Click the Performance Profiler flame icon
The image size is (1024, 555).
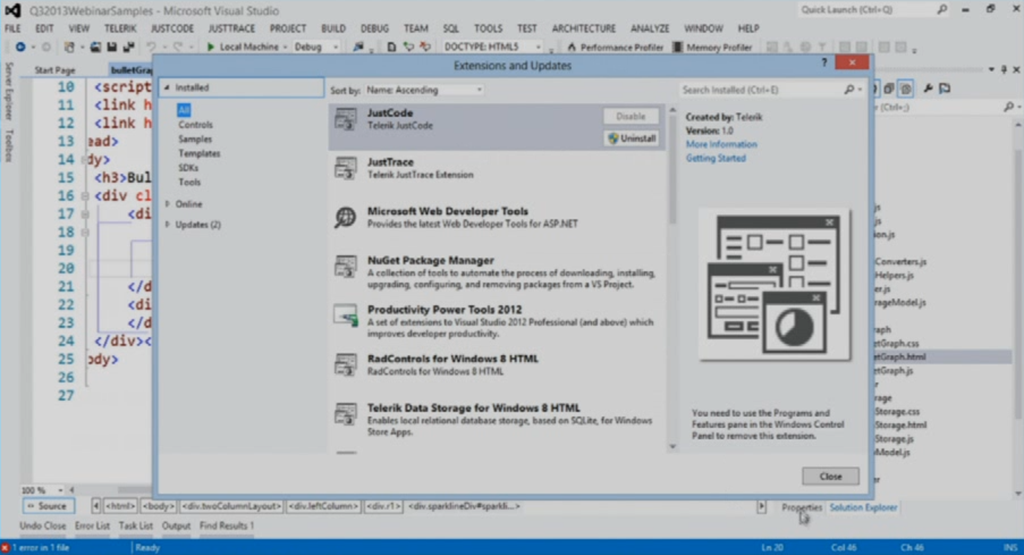[572, 47]
